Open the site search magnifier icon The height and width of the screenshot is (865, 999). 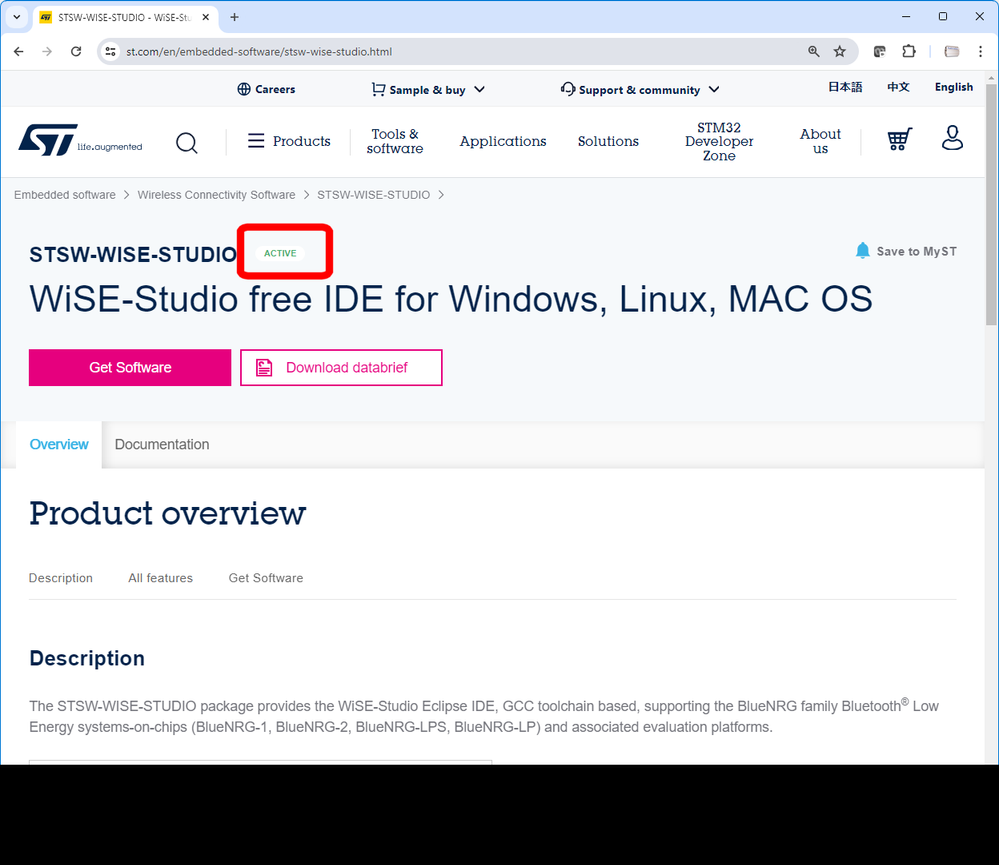(x=187, y=143)
